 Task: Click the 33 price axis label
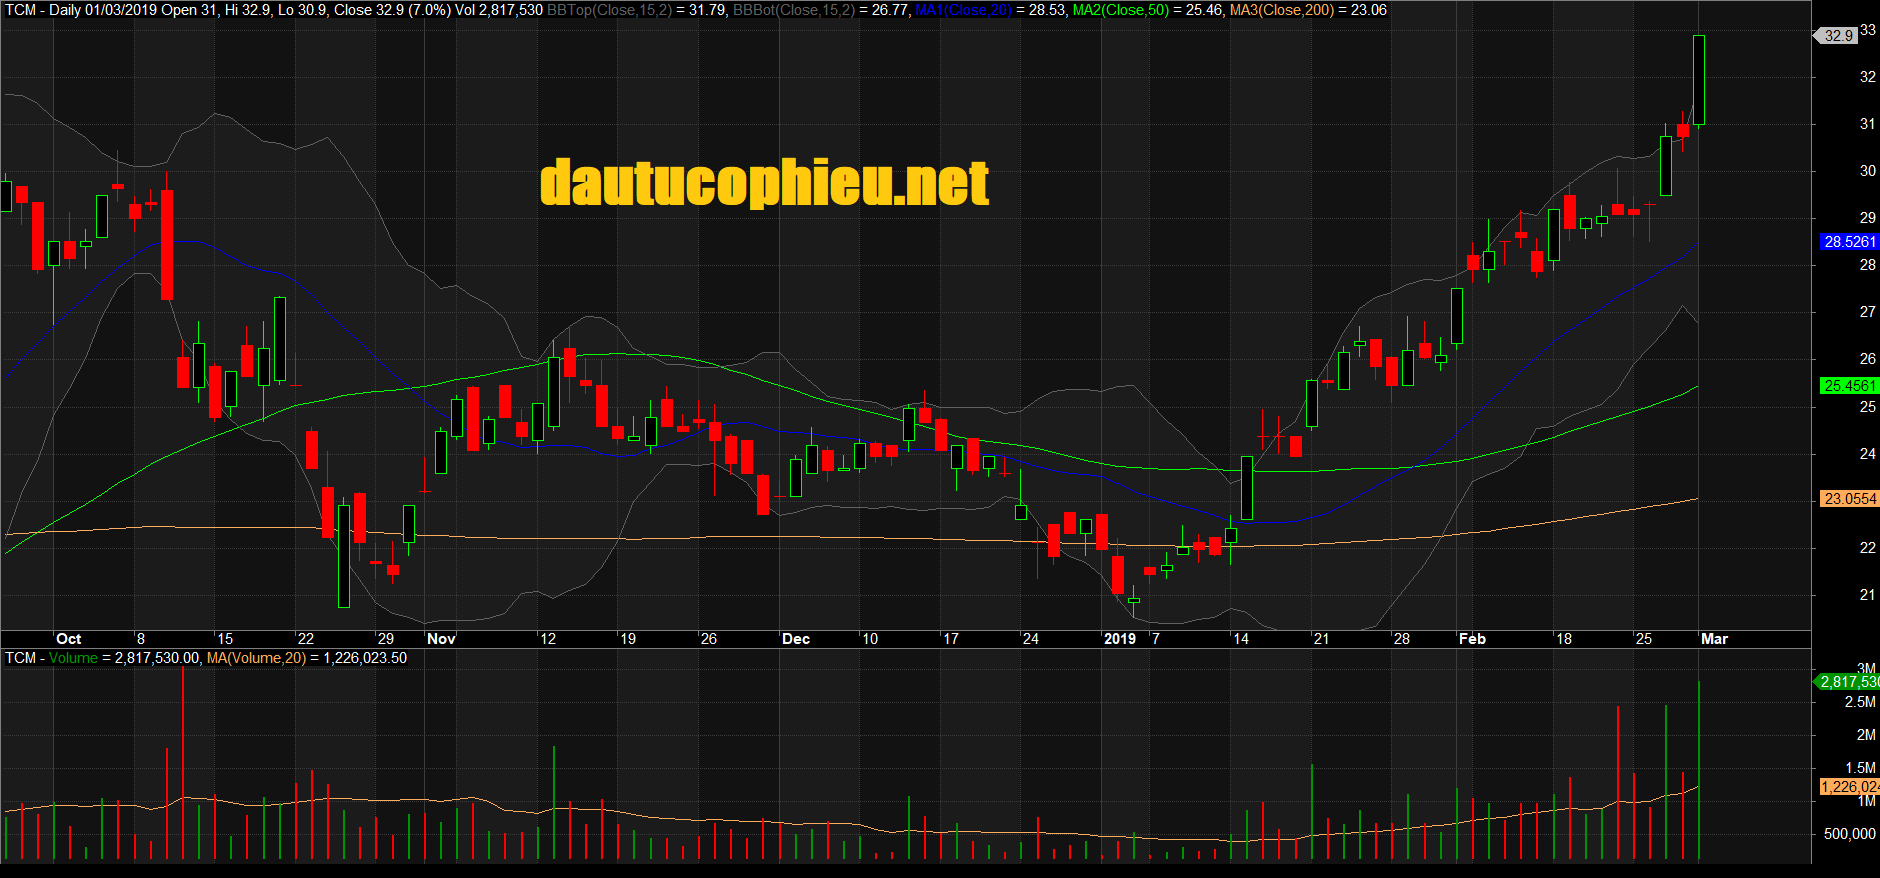pyautogui.click(x=1867, y=30)
